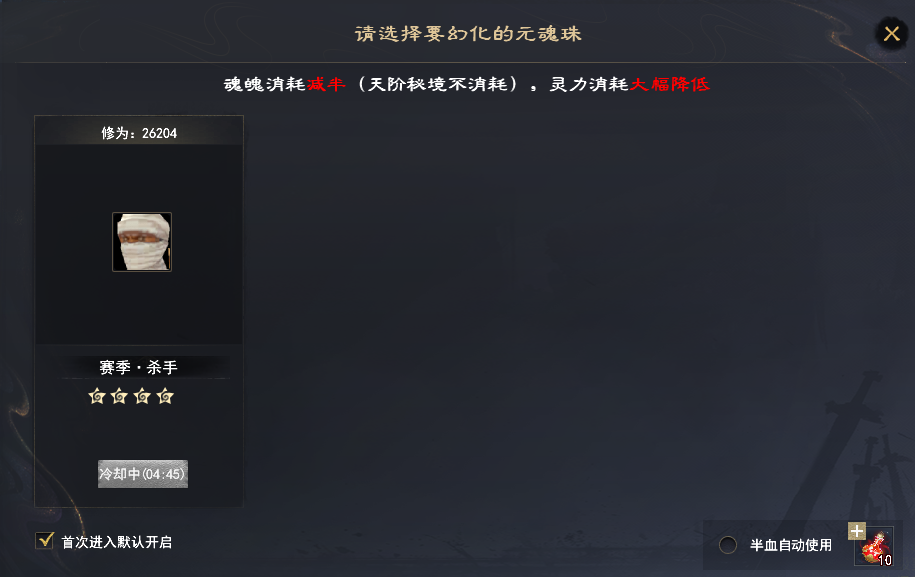Select the masked assassin portrait
Screen dimensions: 915x577
tap(142, 242)
